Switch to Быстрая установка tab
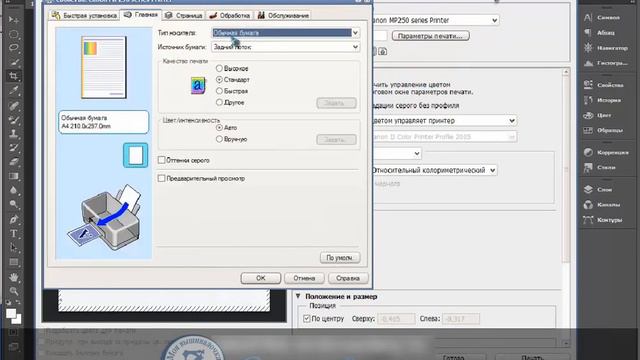The width and height of the screenshot is (640, 360). (x=84, y=16)
